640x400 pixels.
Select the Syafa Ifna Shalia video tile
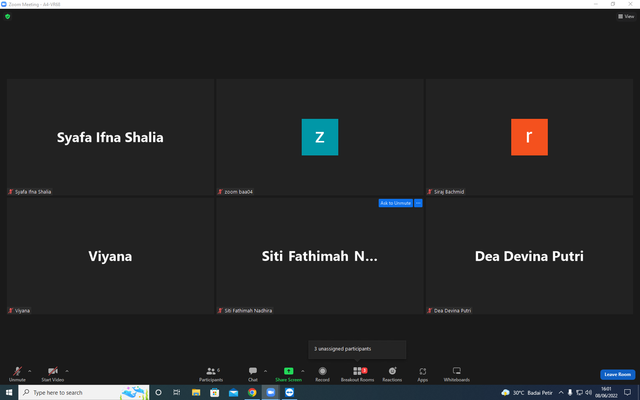(x=110, y=137)
